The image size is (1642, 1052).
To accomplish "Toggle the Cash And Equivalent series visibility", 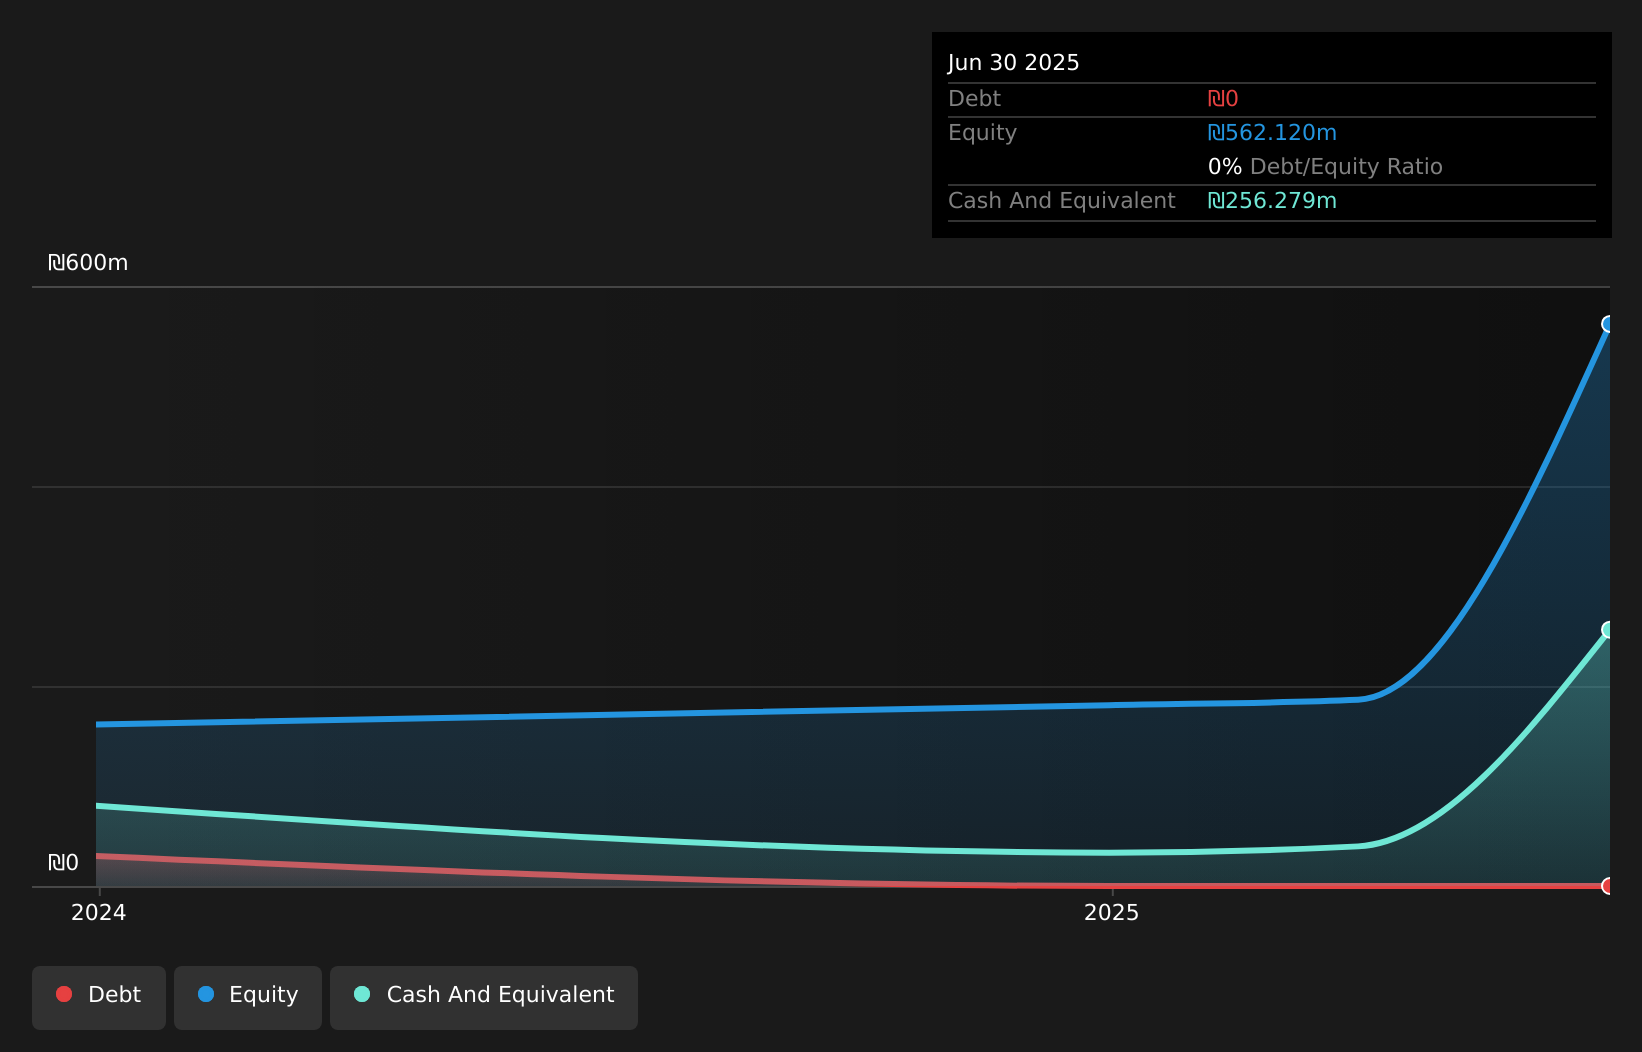I will pyautogui.click(x=484, y=996).
